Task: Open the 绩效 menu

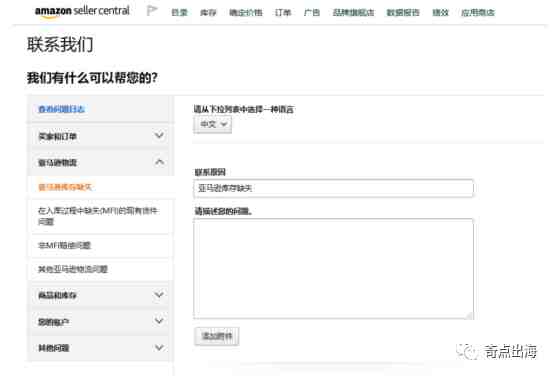Action: [440, 13]
